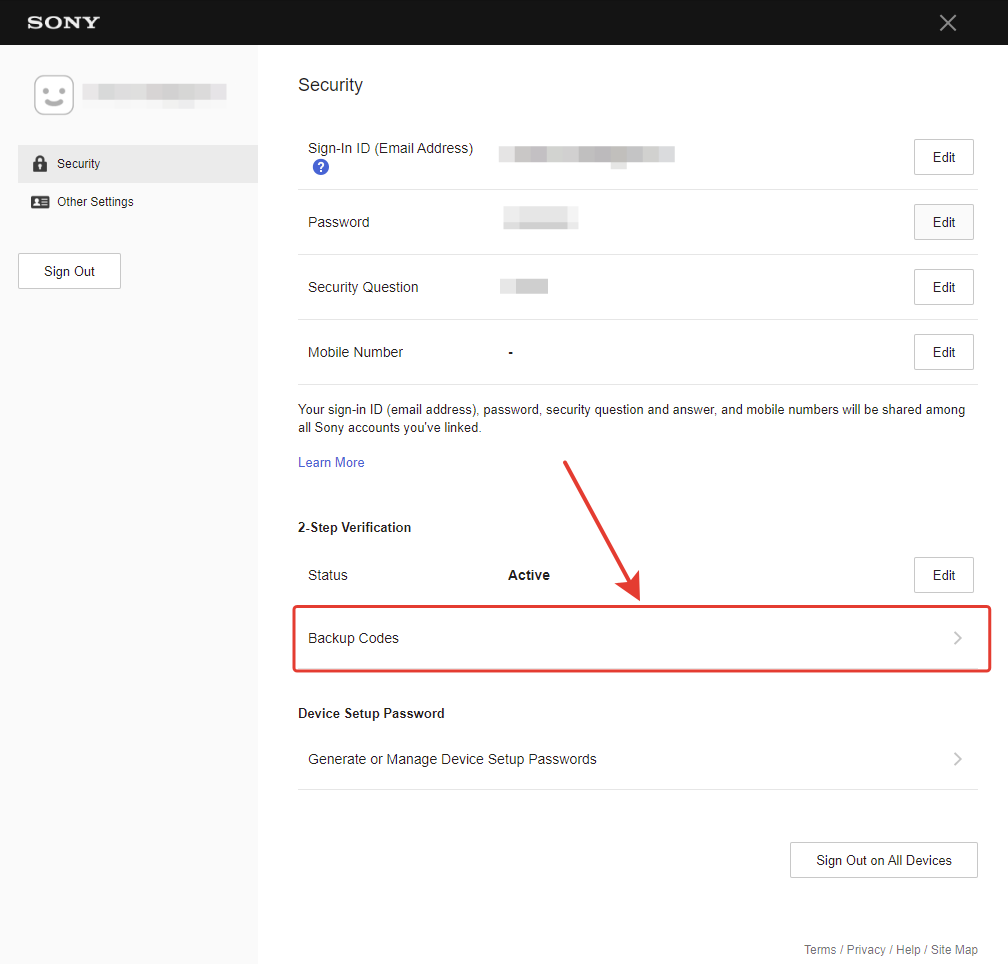Click the Sony logo in header
1008x964 pixels.
point(63,22)
